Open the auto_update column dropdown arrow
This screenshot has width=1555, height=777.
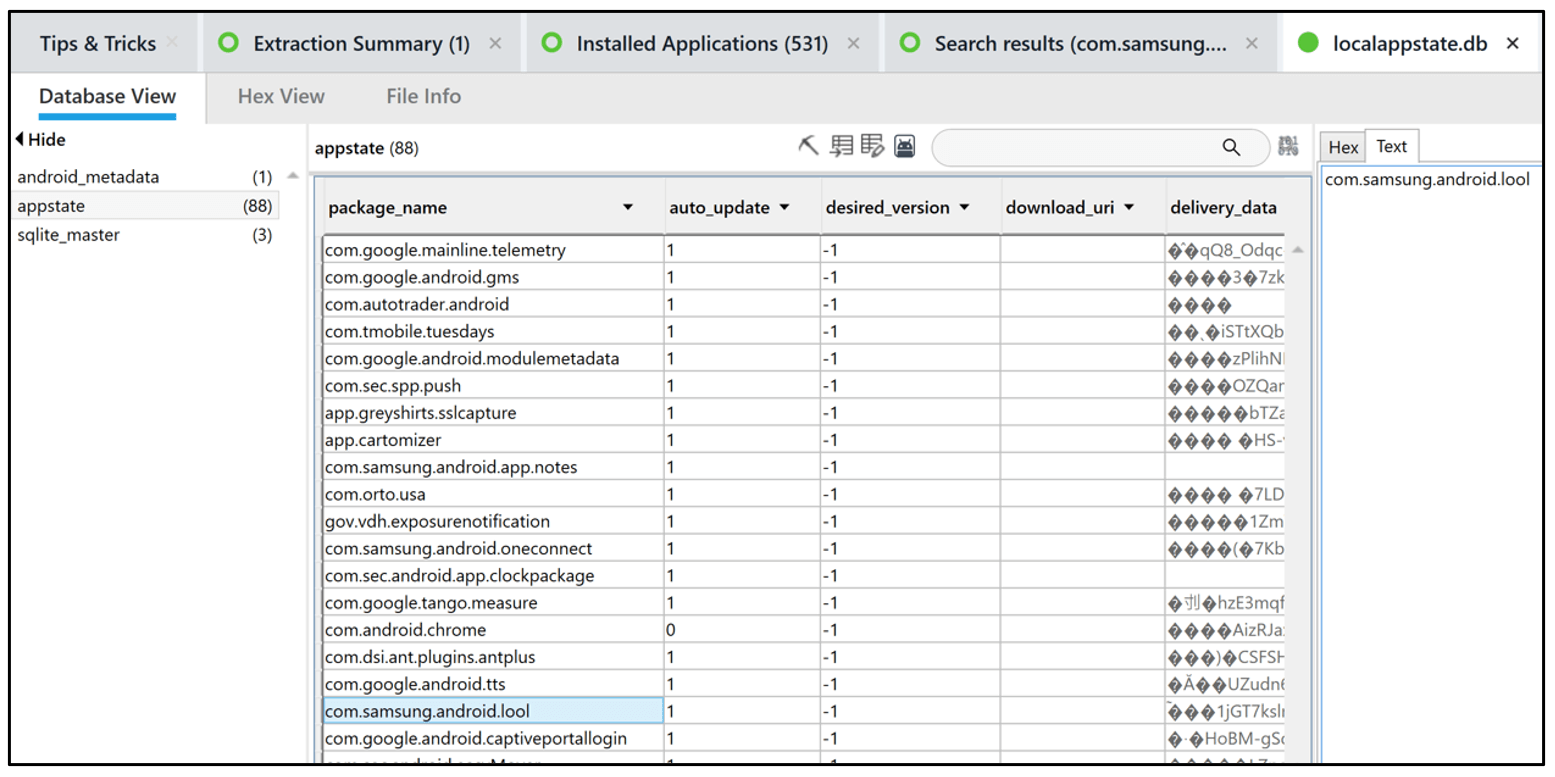[784, 208]
